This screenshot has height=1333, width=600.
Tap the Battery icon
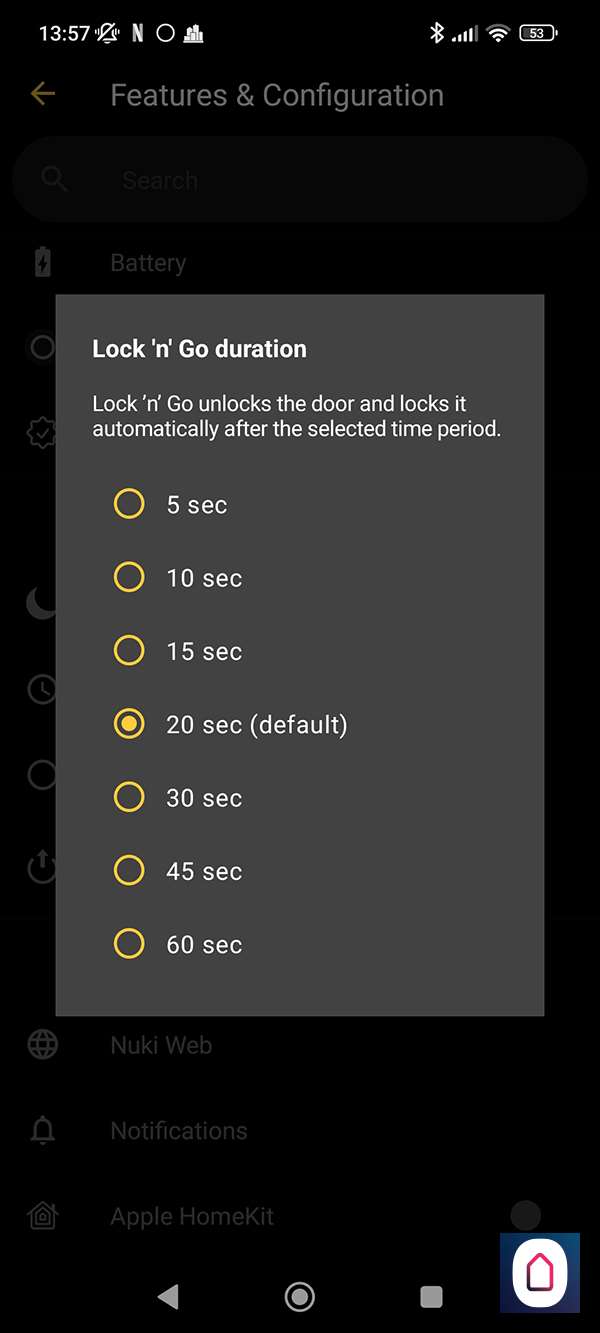42,262
